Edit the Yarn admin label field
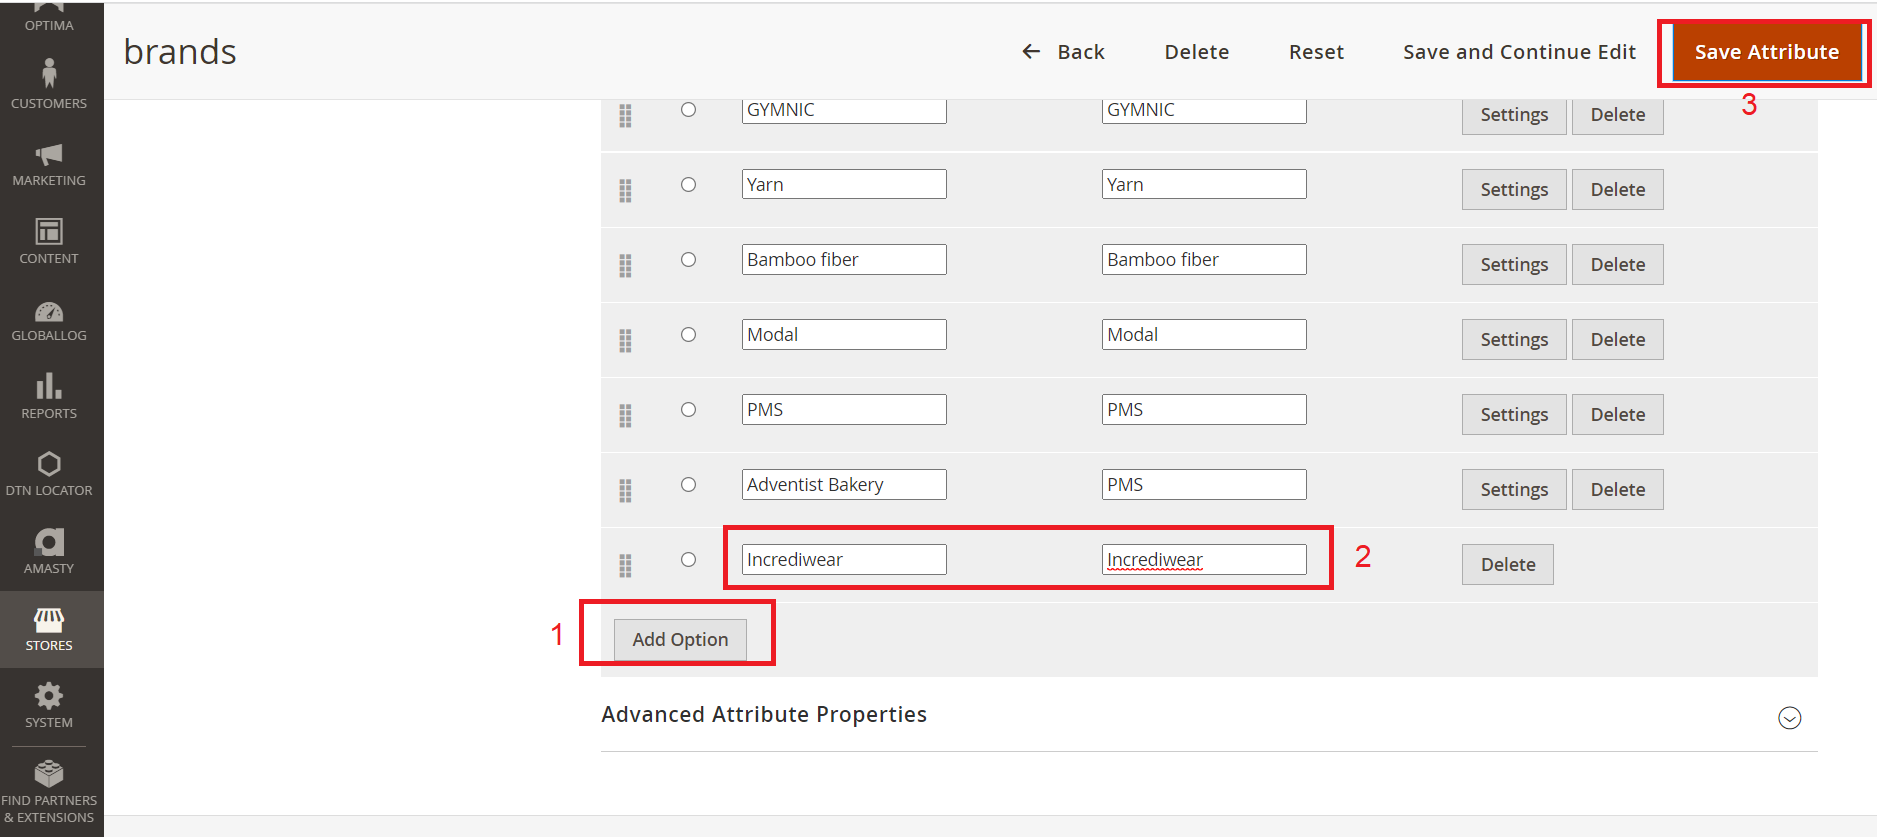The width and height of the screenshot is (1877, 837). (844, 184)
